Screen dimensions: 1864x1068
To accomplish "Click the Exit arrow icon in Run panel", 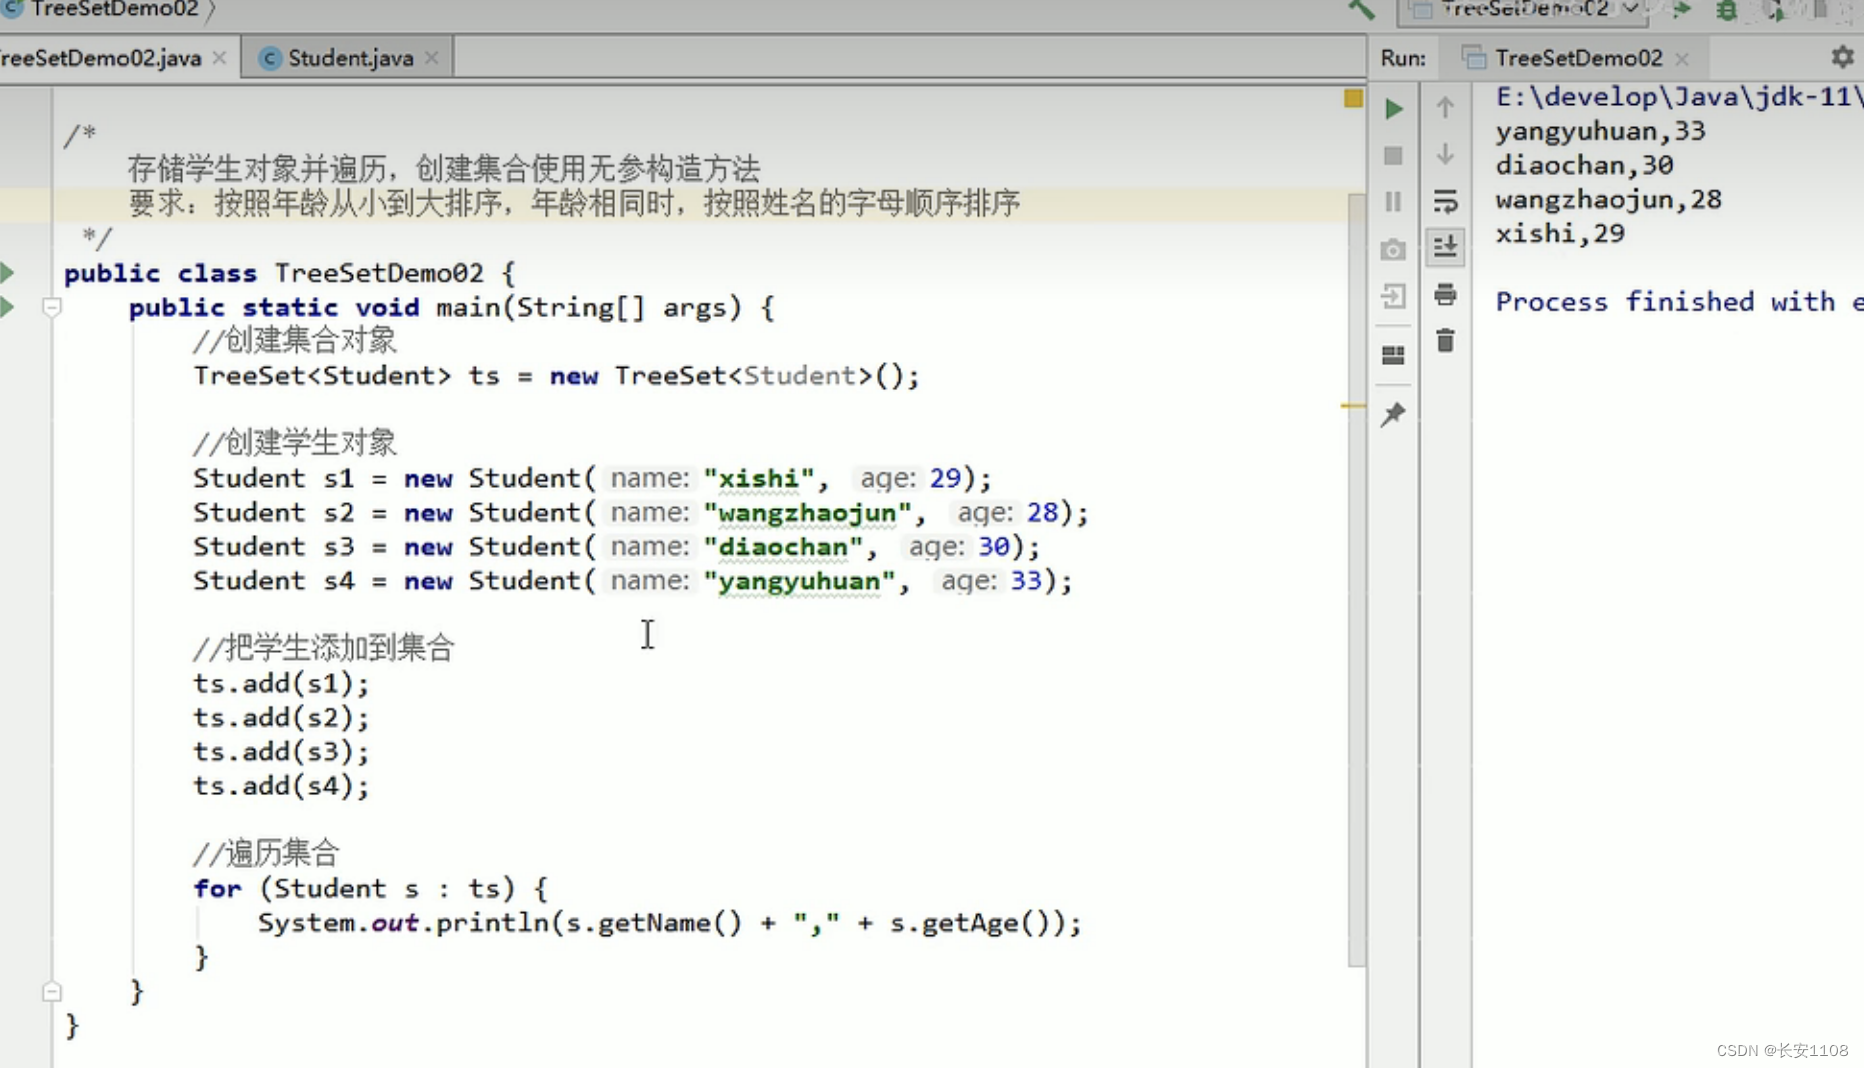I will tap(1393, 296).
